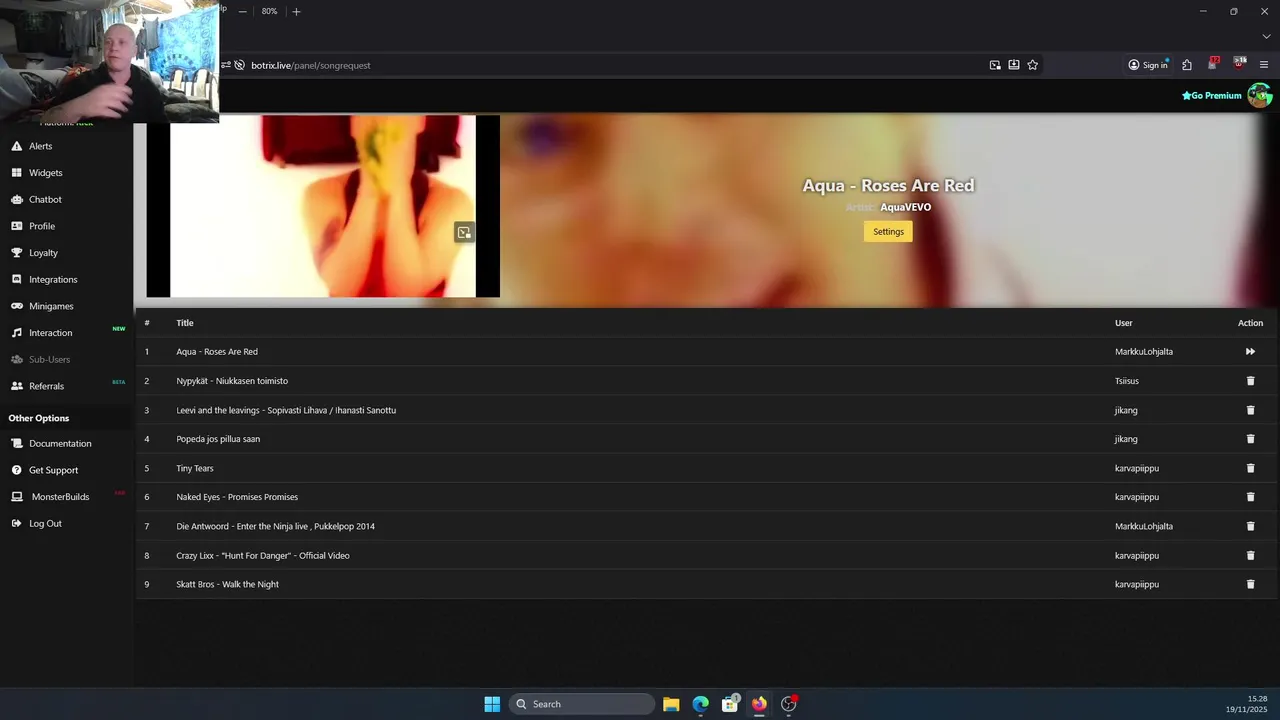Bookmark this page with star icon

[x=1033, y=65]
